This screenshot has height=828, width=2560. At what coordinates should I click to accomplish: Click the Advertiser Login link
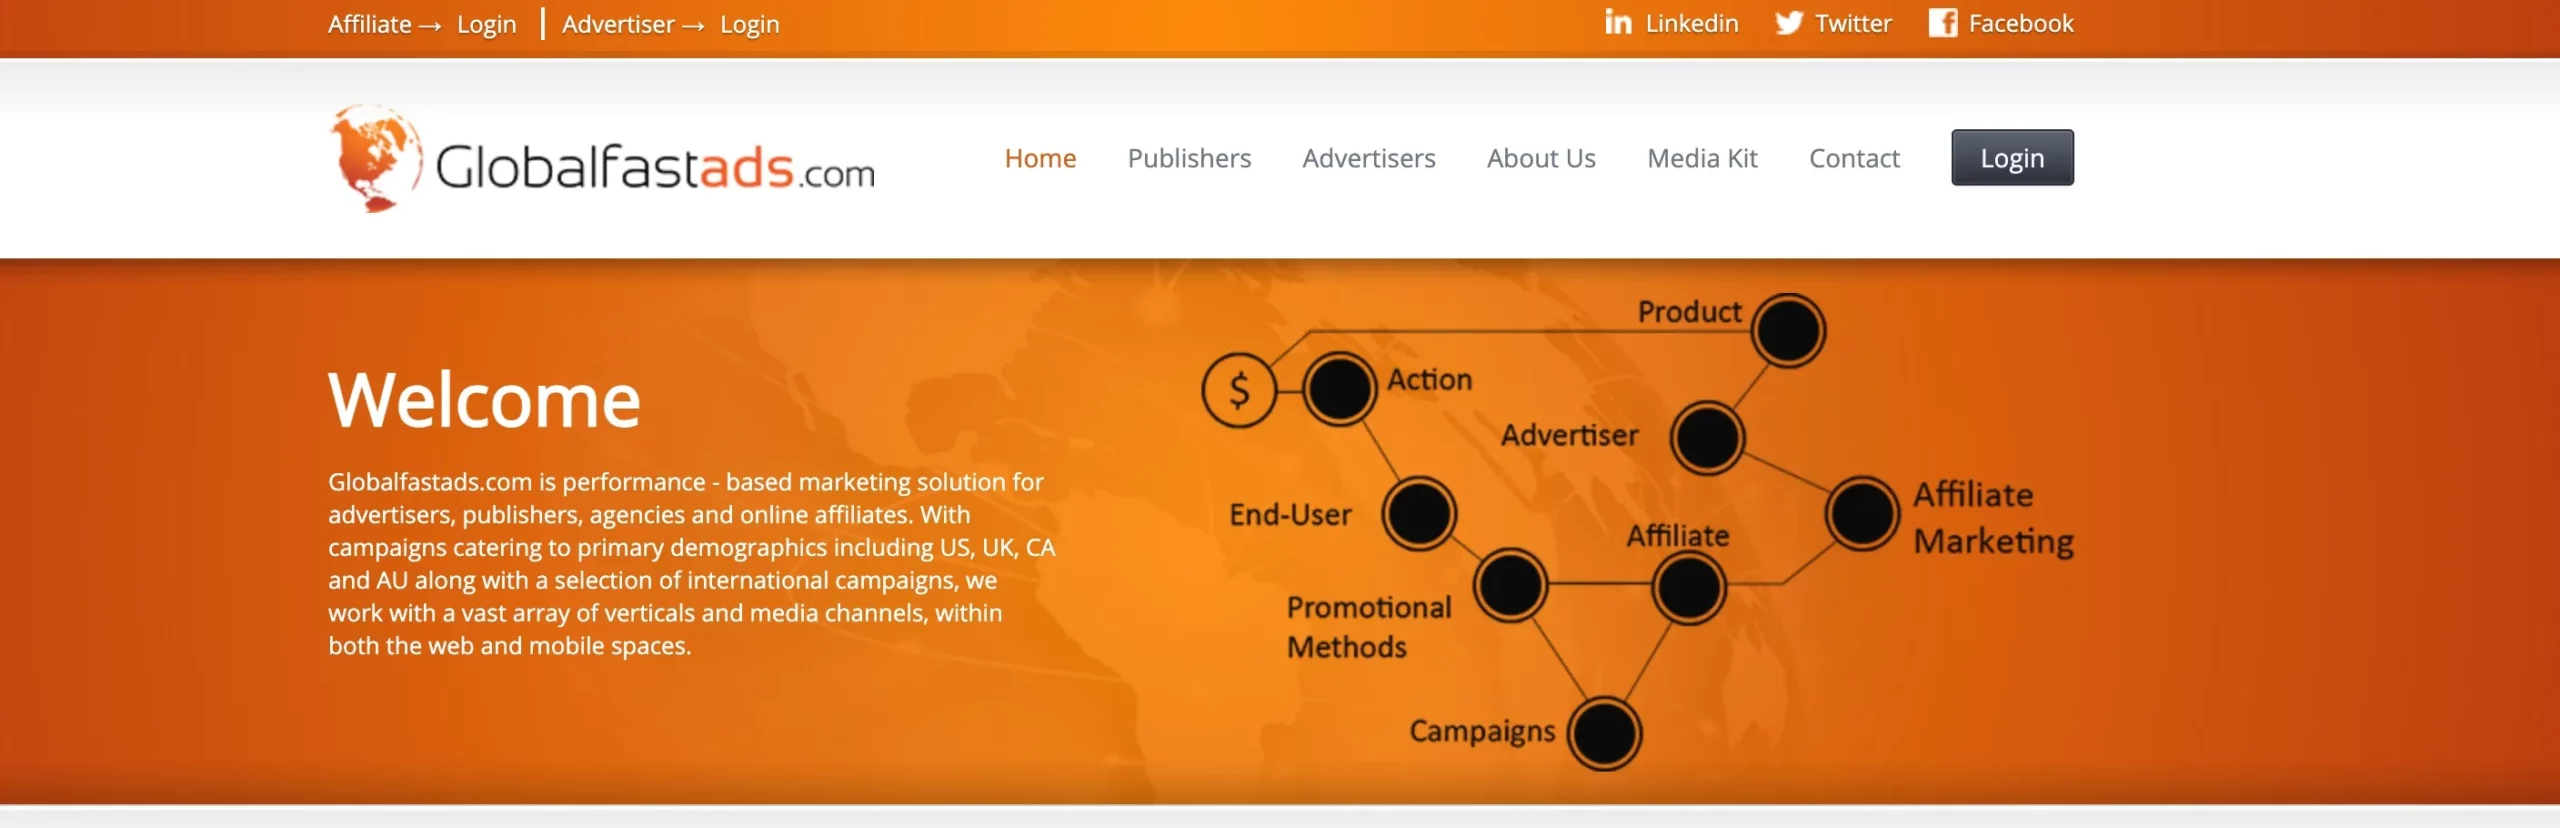coord(749,24)
